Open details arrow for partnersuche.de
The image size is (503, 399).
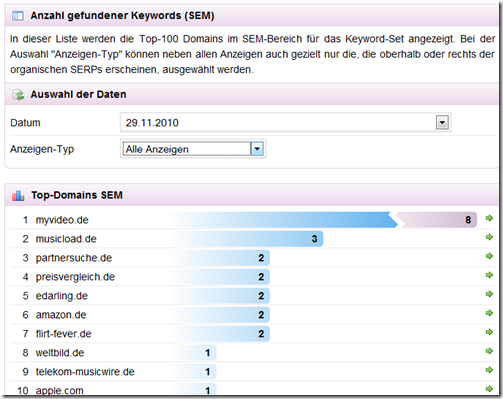489,256
